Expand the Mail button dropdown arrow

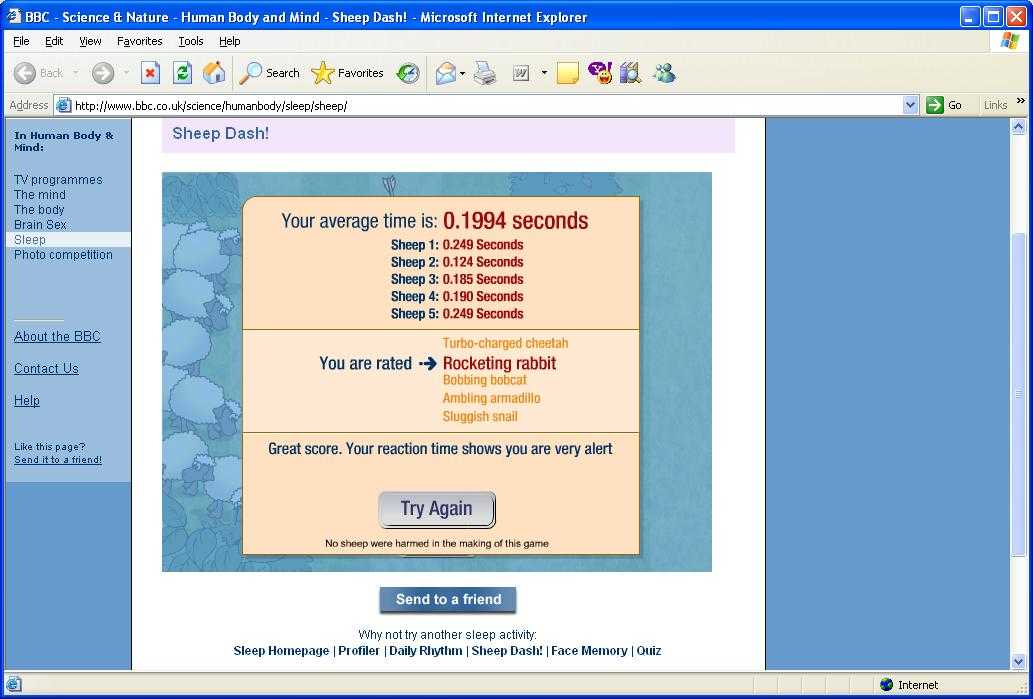462,73
